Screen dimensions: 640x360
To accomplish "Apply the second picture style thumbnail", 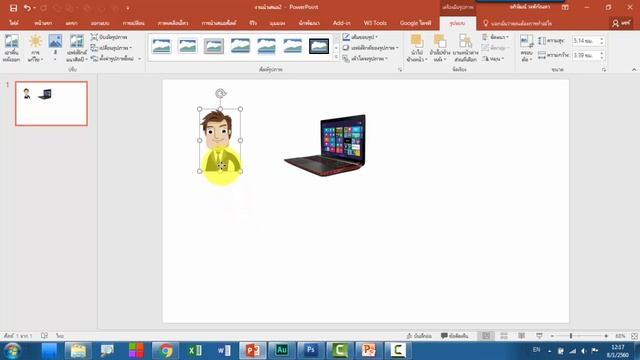I will [x=188, y=46].
